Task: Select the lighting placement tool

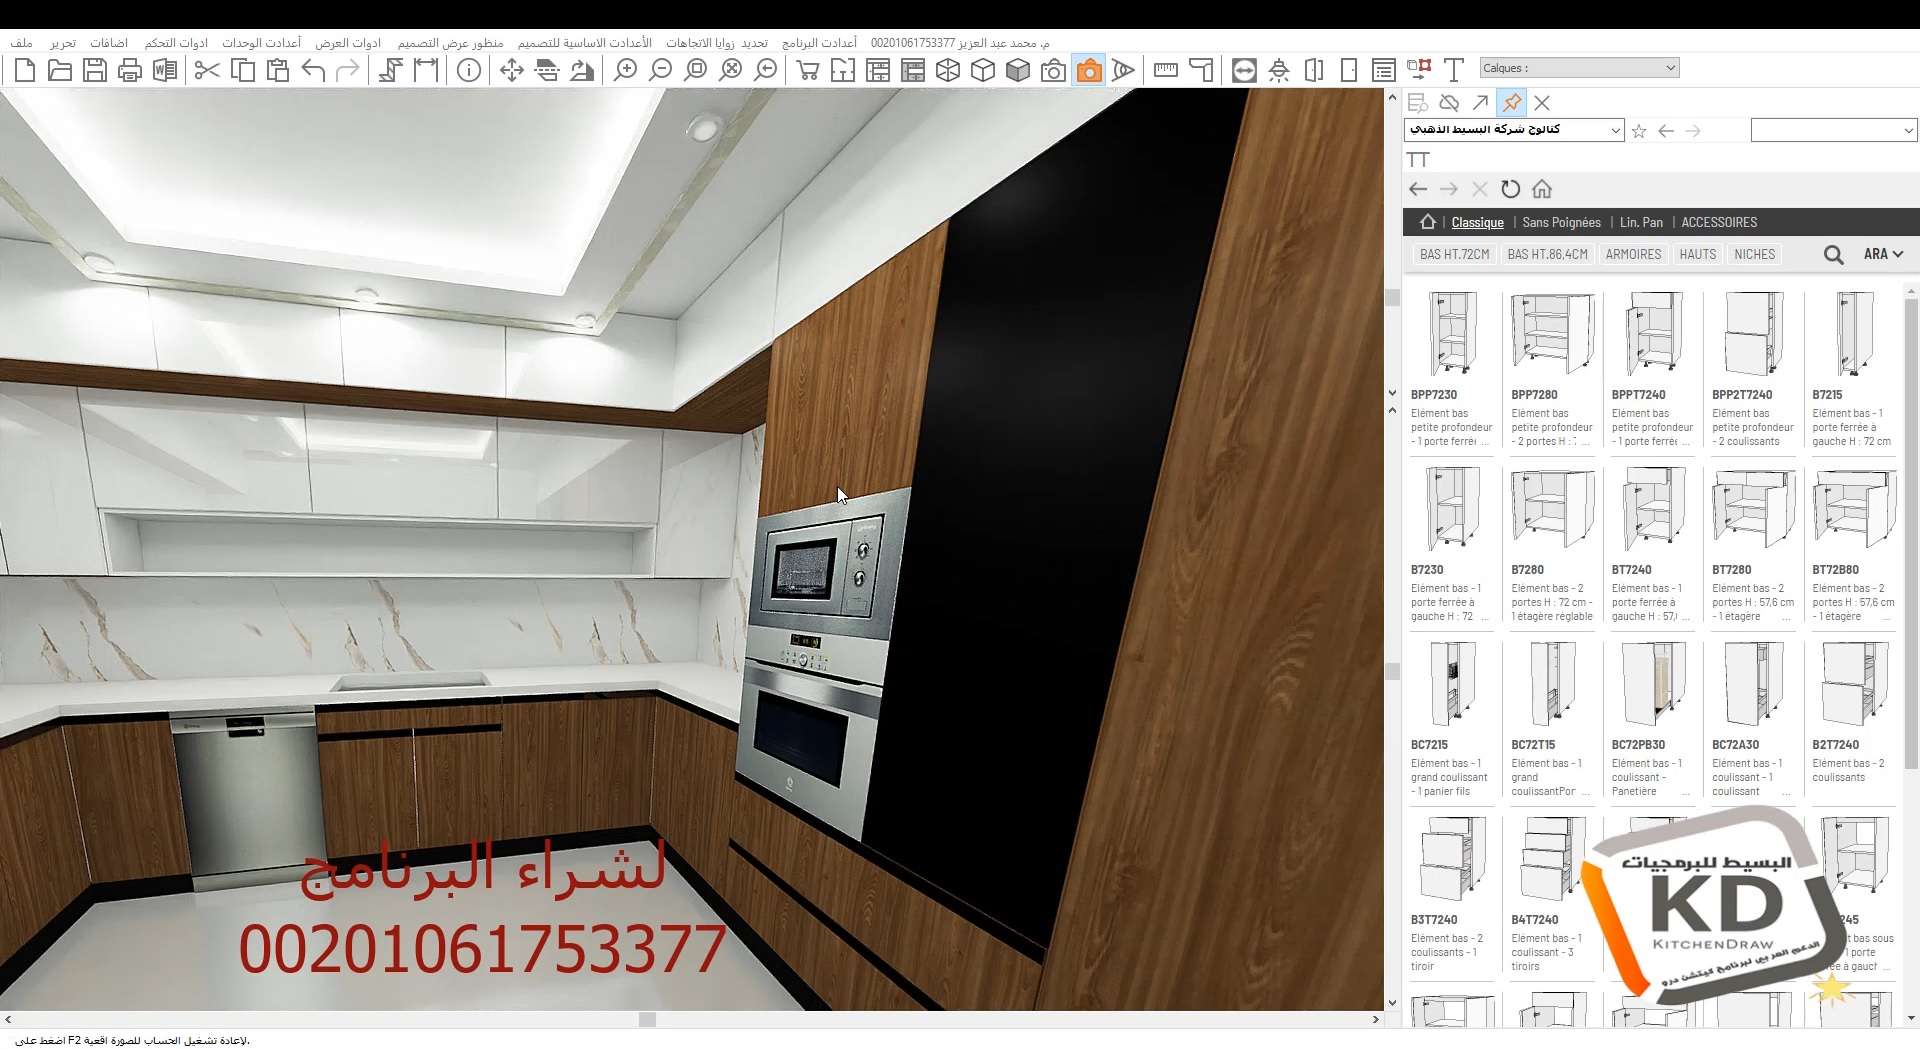Action: [1279, 70]
